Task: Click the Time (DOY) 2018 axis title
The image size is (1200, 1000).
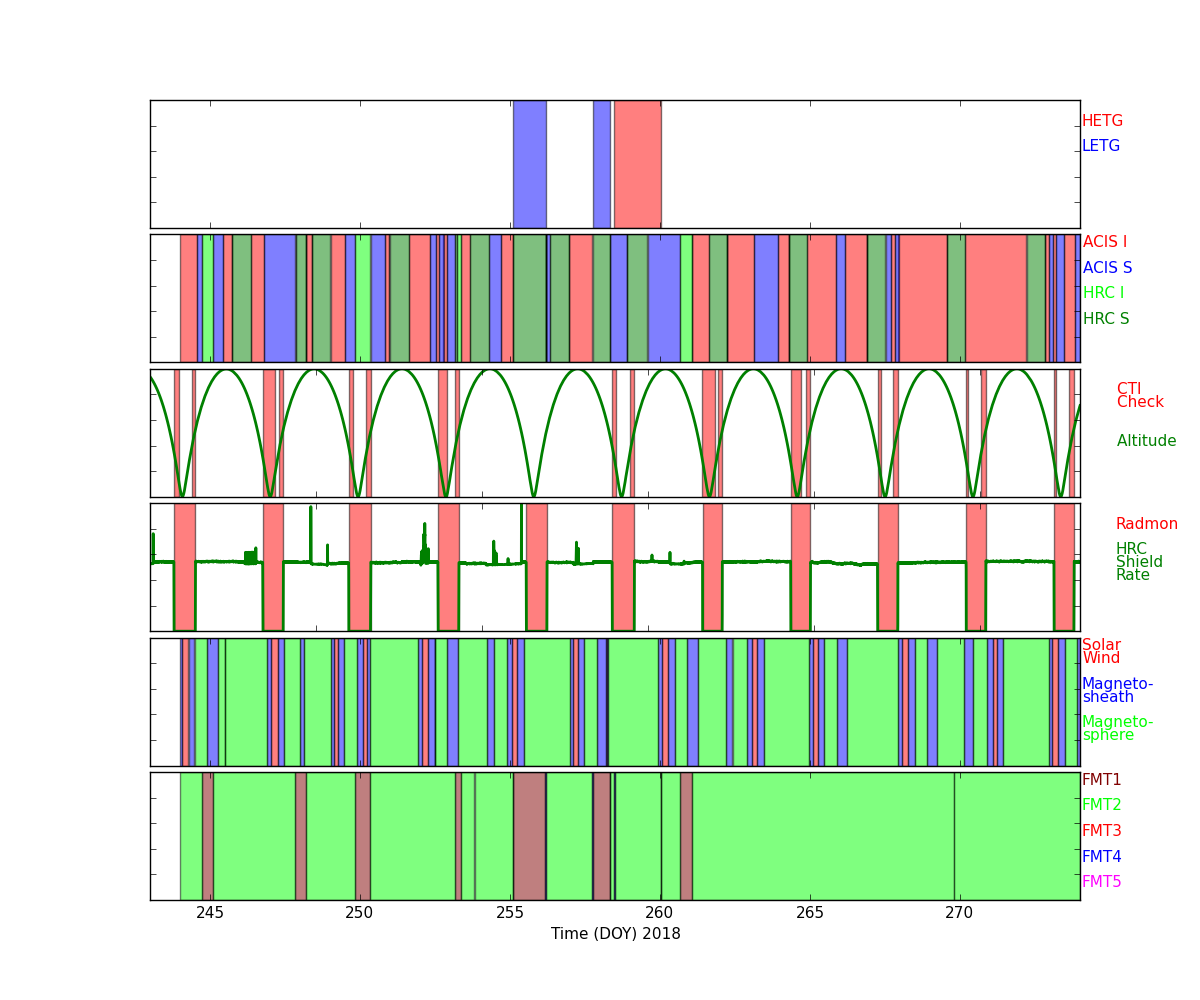Action: click(615, 934)
